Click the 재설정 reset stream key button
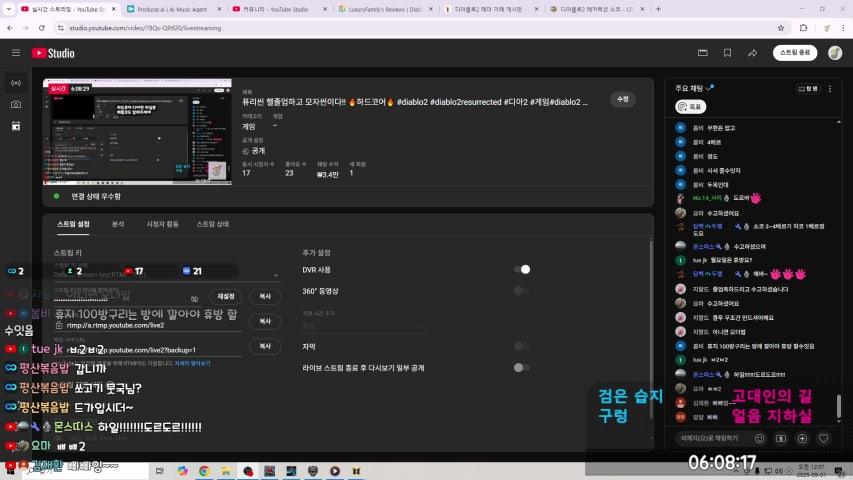 (x=226, y=297)
